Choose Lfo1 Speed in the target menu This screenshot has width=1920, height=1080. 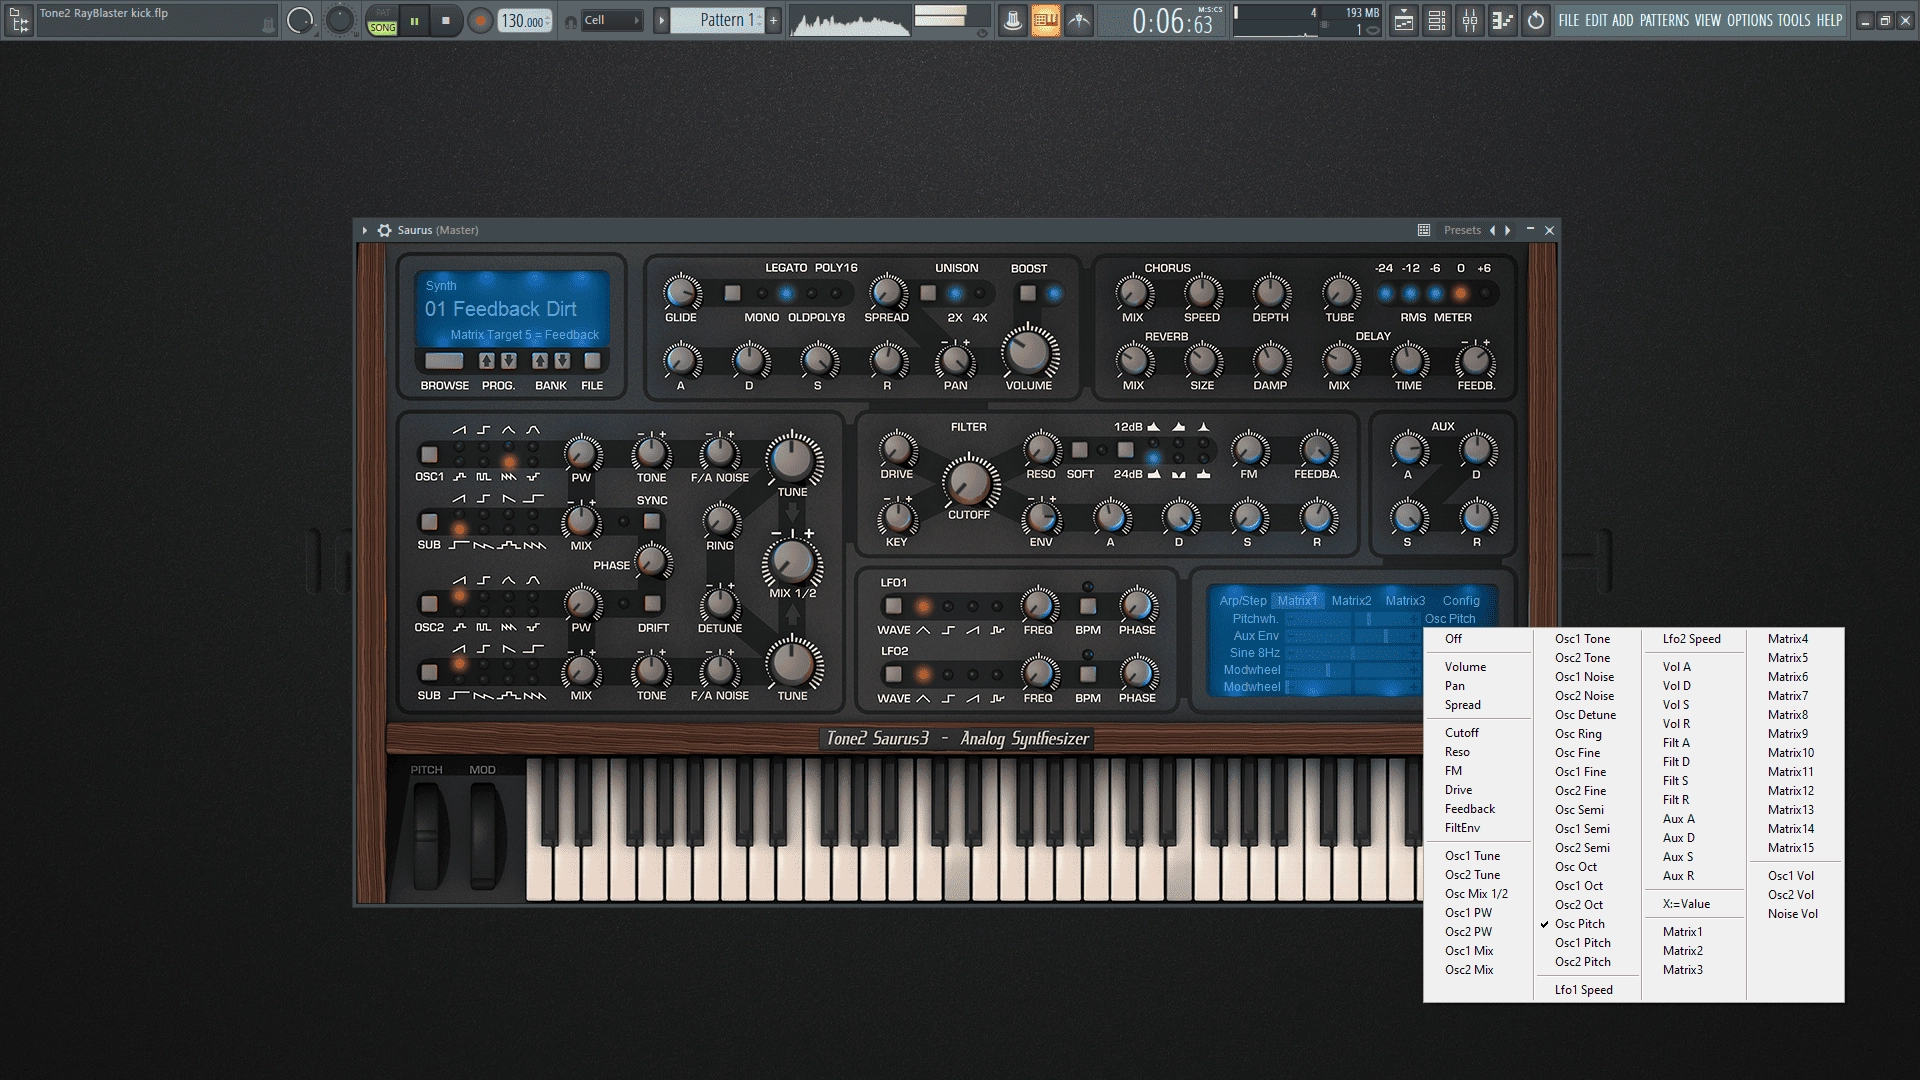coord(1583,990)
